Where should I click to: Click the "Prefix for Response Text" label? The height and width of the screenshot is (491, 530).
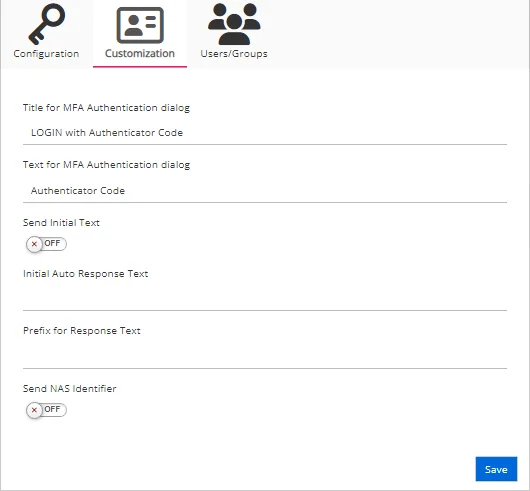pos(82,331)
